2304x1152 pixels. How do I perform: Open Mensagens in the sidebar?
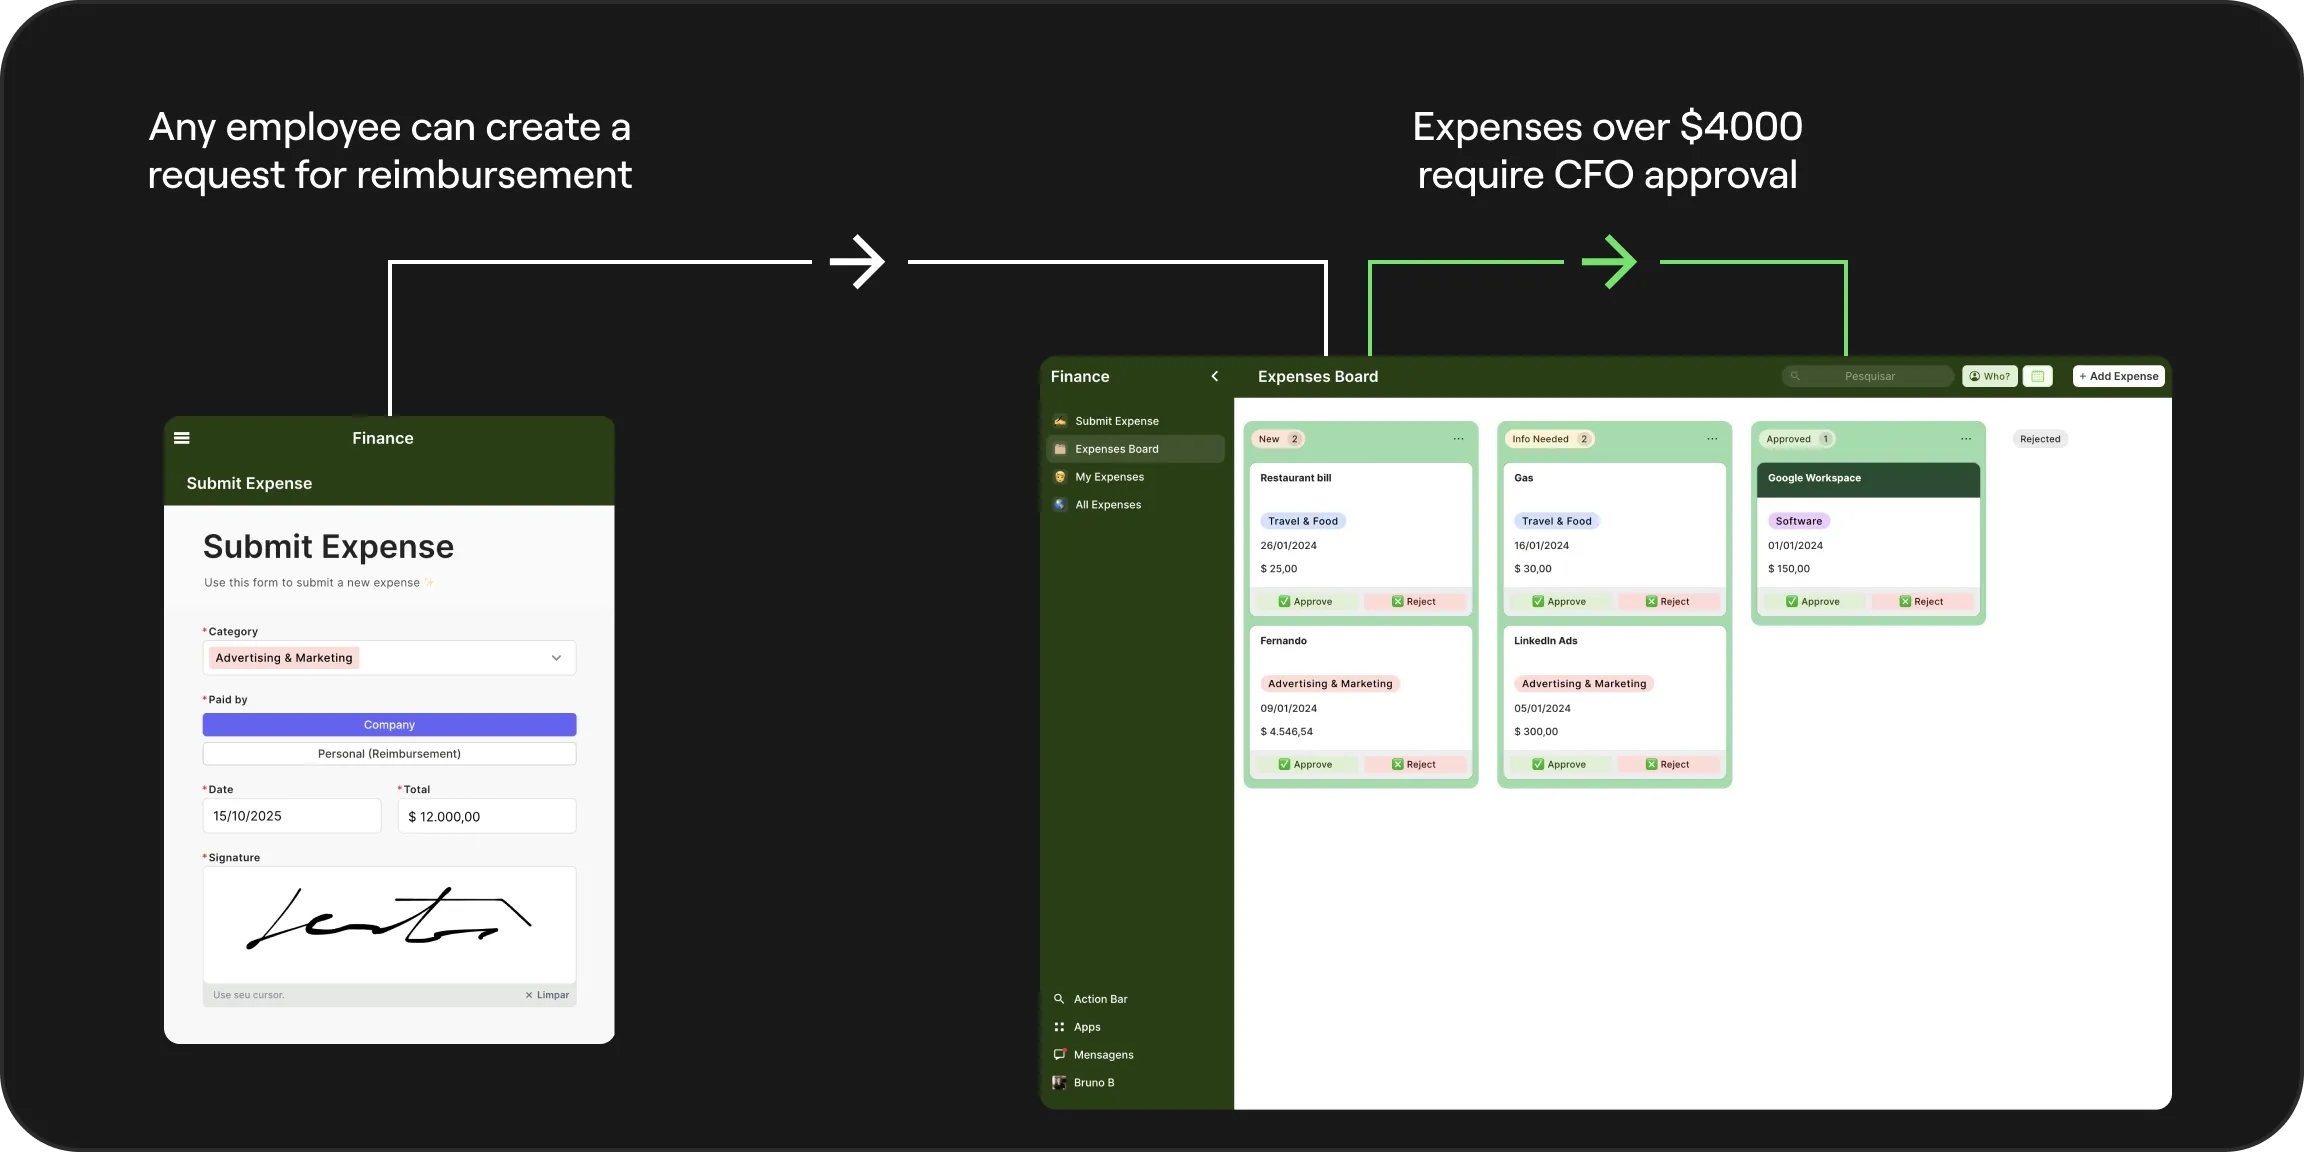click(1102, 1055)
